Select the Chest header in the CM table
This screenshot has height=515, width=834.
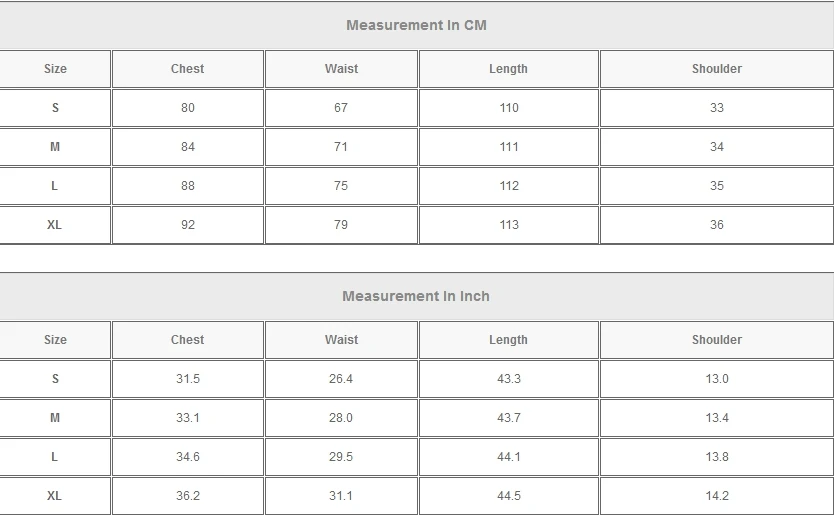coord(187,69)
